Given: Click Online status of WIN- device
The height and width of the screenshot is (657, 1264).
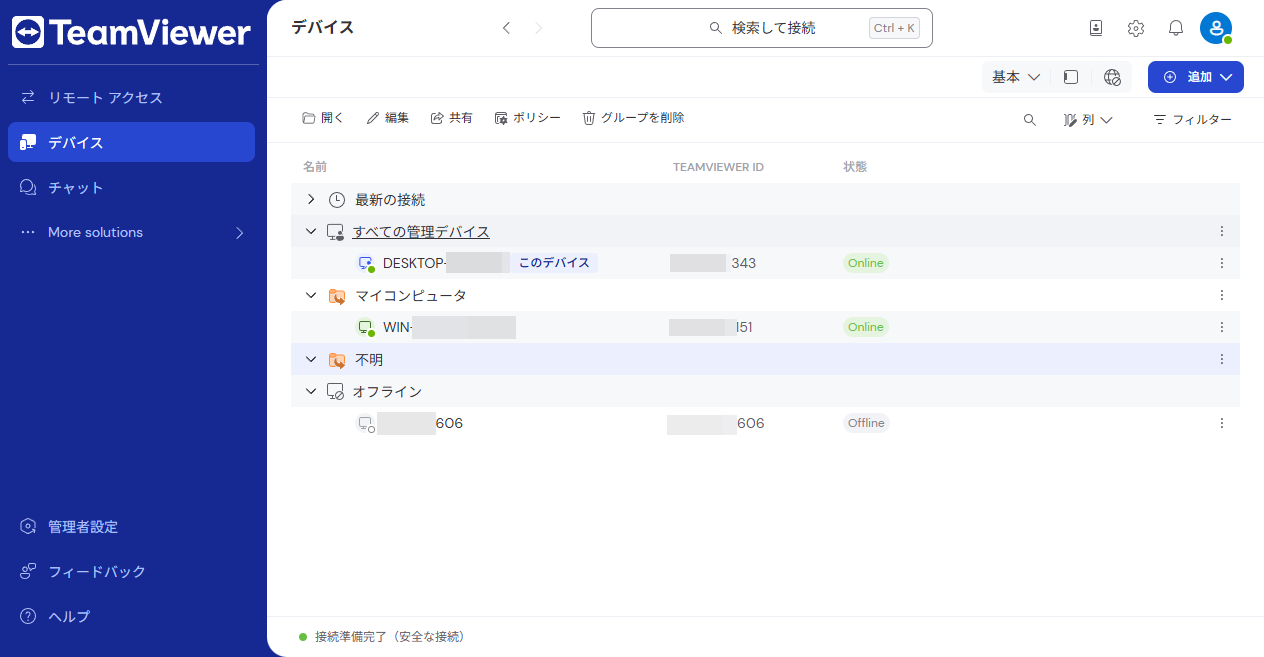Looking at the screenshot, I should click(866, 327).
